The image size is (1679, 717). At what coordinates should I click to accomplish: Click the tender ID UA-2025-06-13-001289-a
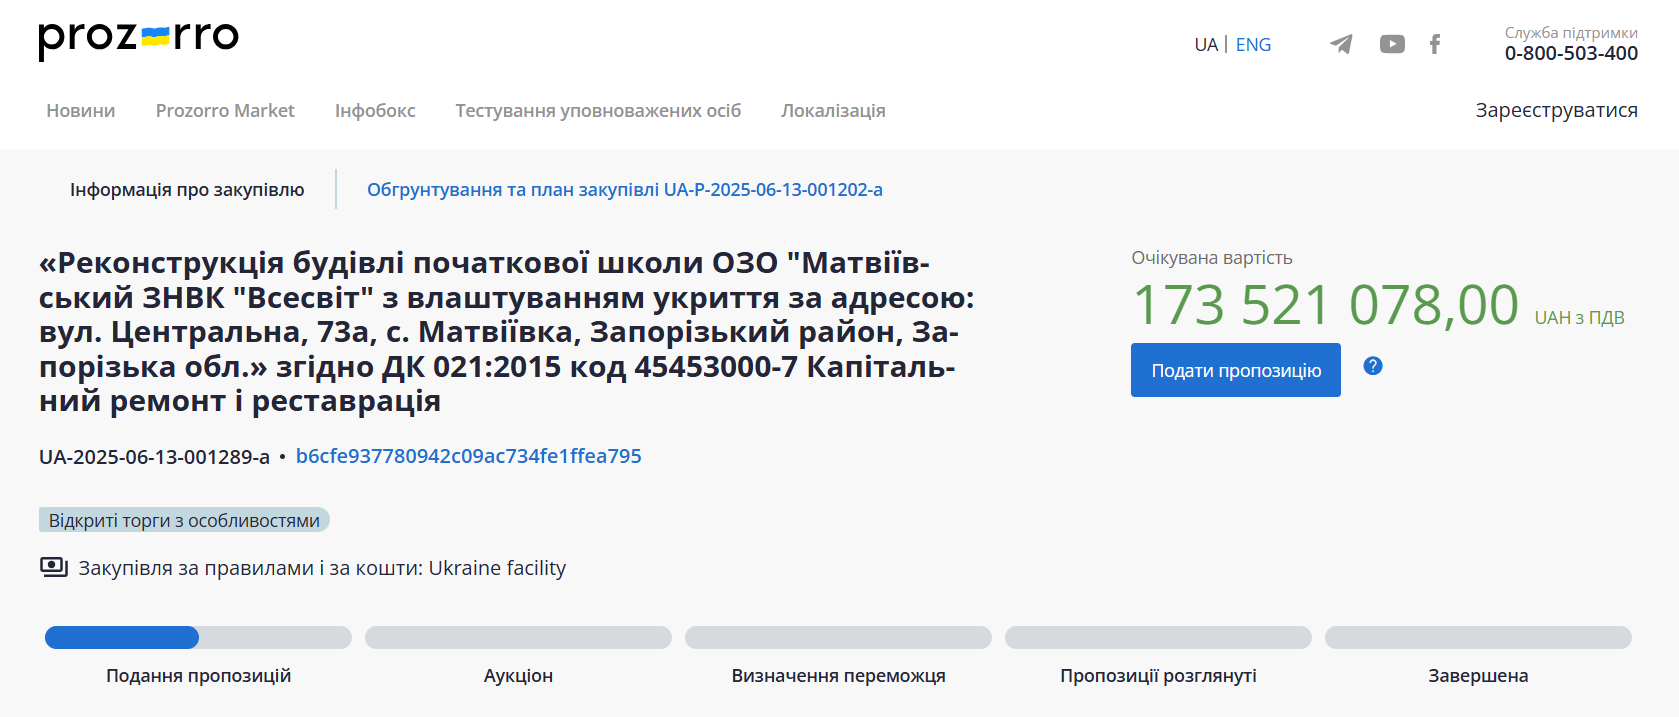(154, 457)
